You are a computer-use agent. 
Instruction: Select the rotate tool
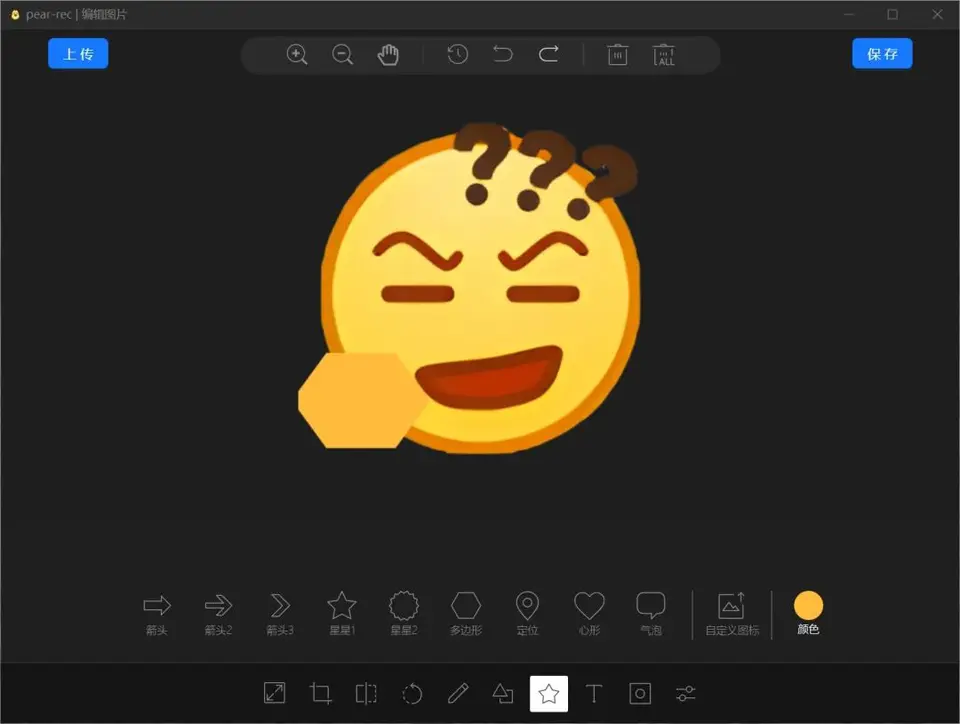[412, 693]
